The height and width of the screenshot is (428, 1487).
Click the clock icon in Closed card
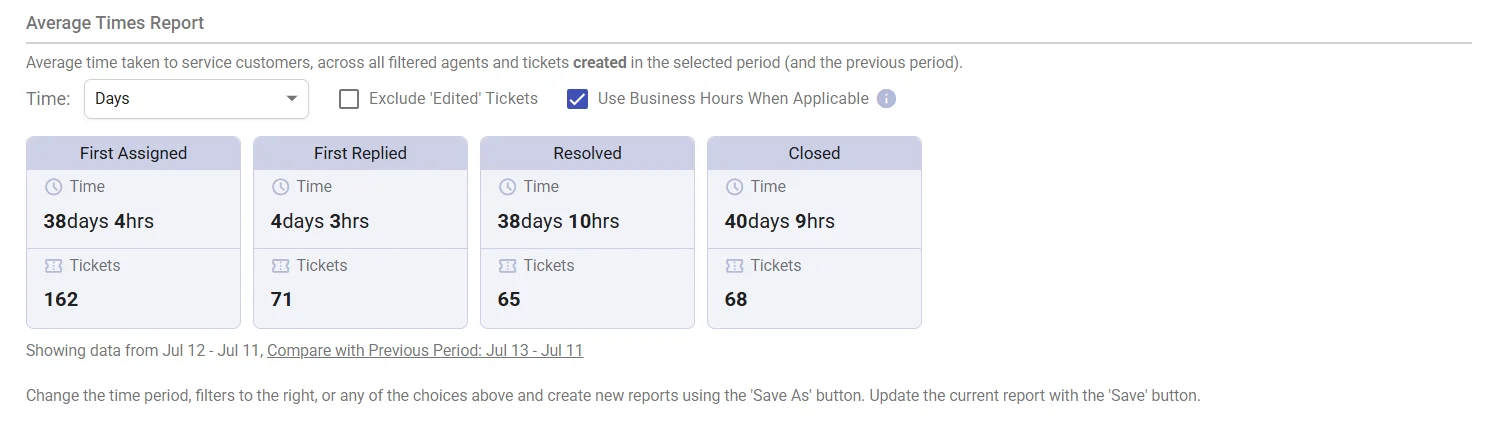[734, 187]
